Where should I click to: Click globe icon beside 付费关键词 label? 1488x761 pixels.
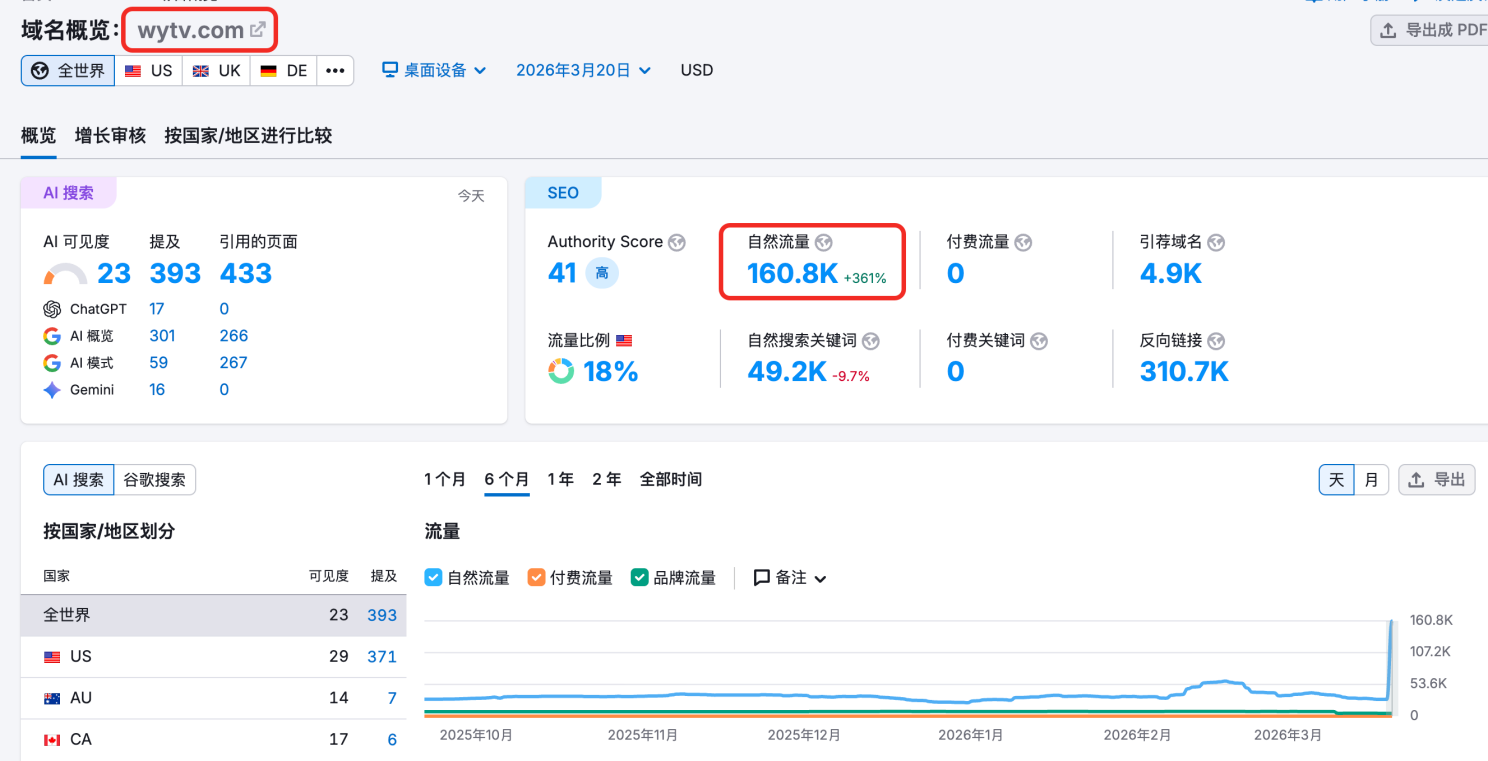click(1039, 341)
